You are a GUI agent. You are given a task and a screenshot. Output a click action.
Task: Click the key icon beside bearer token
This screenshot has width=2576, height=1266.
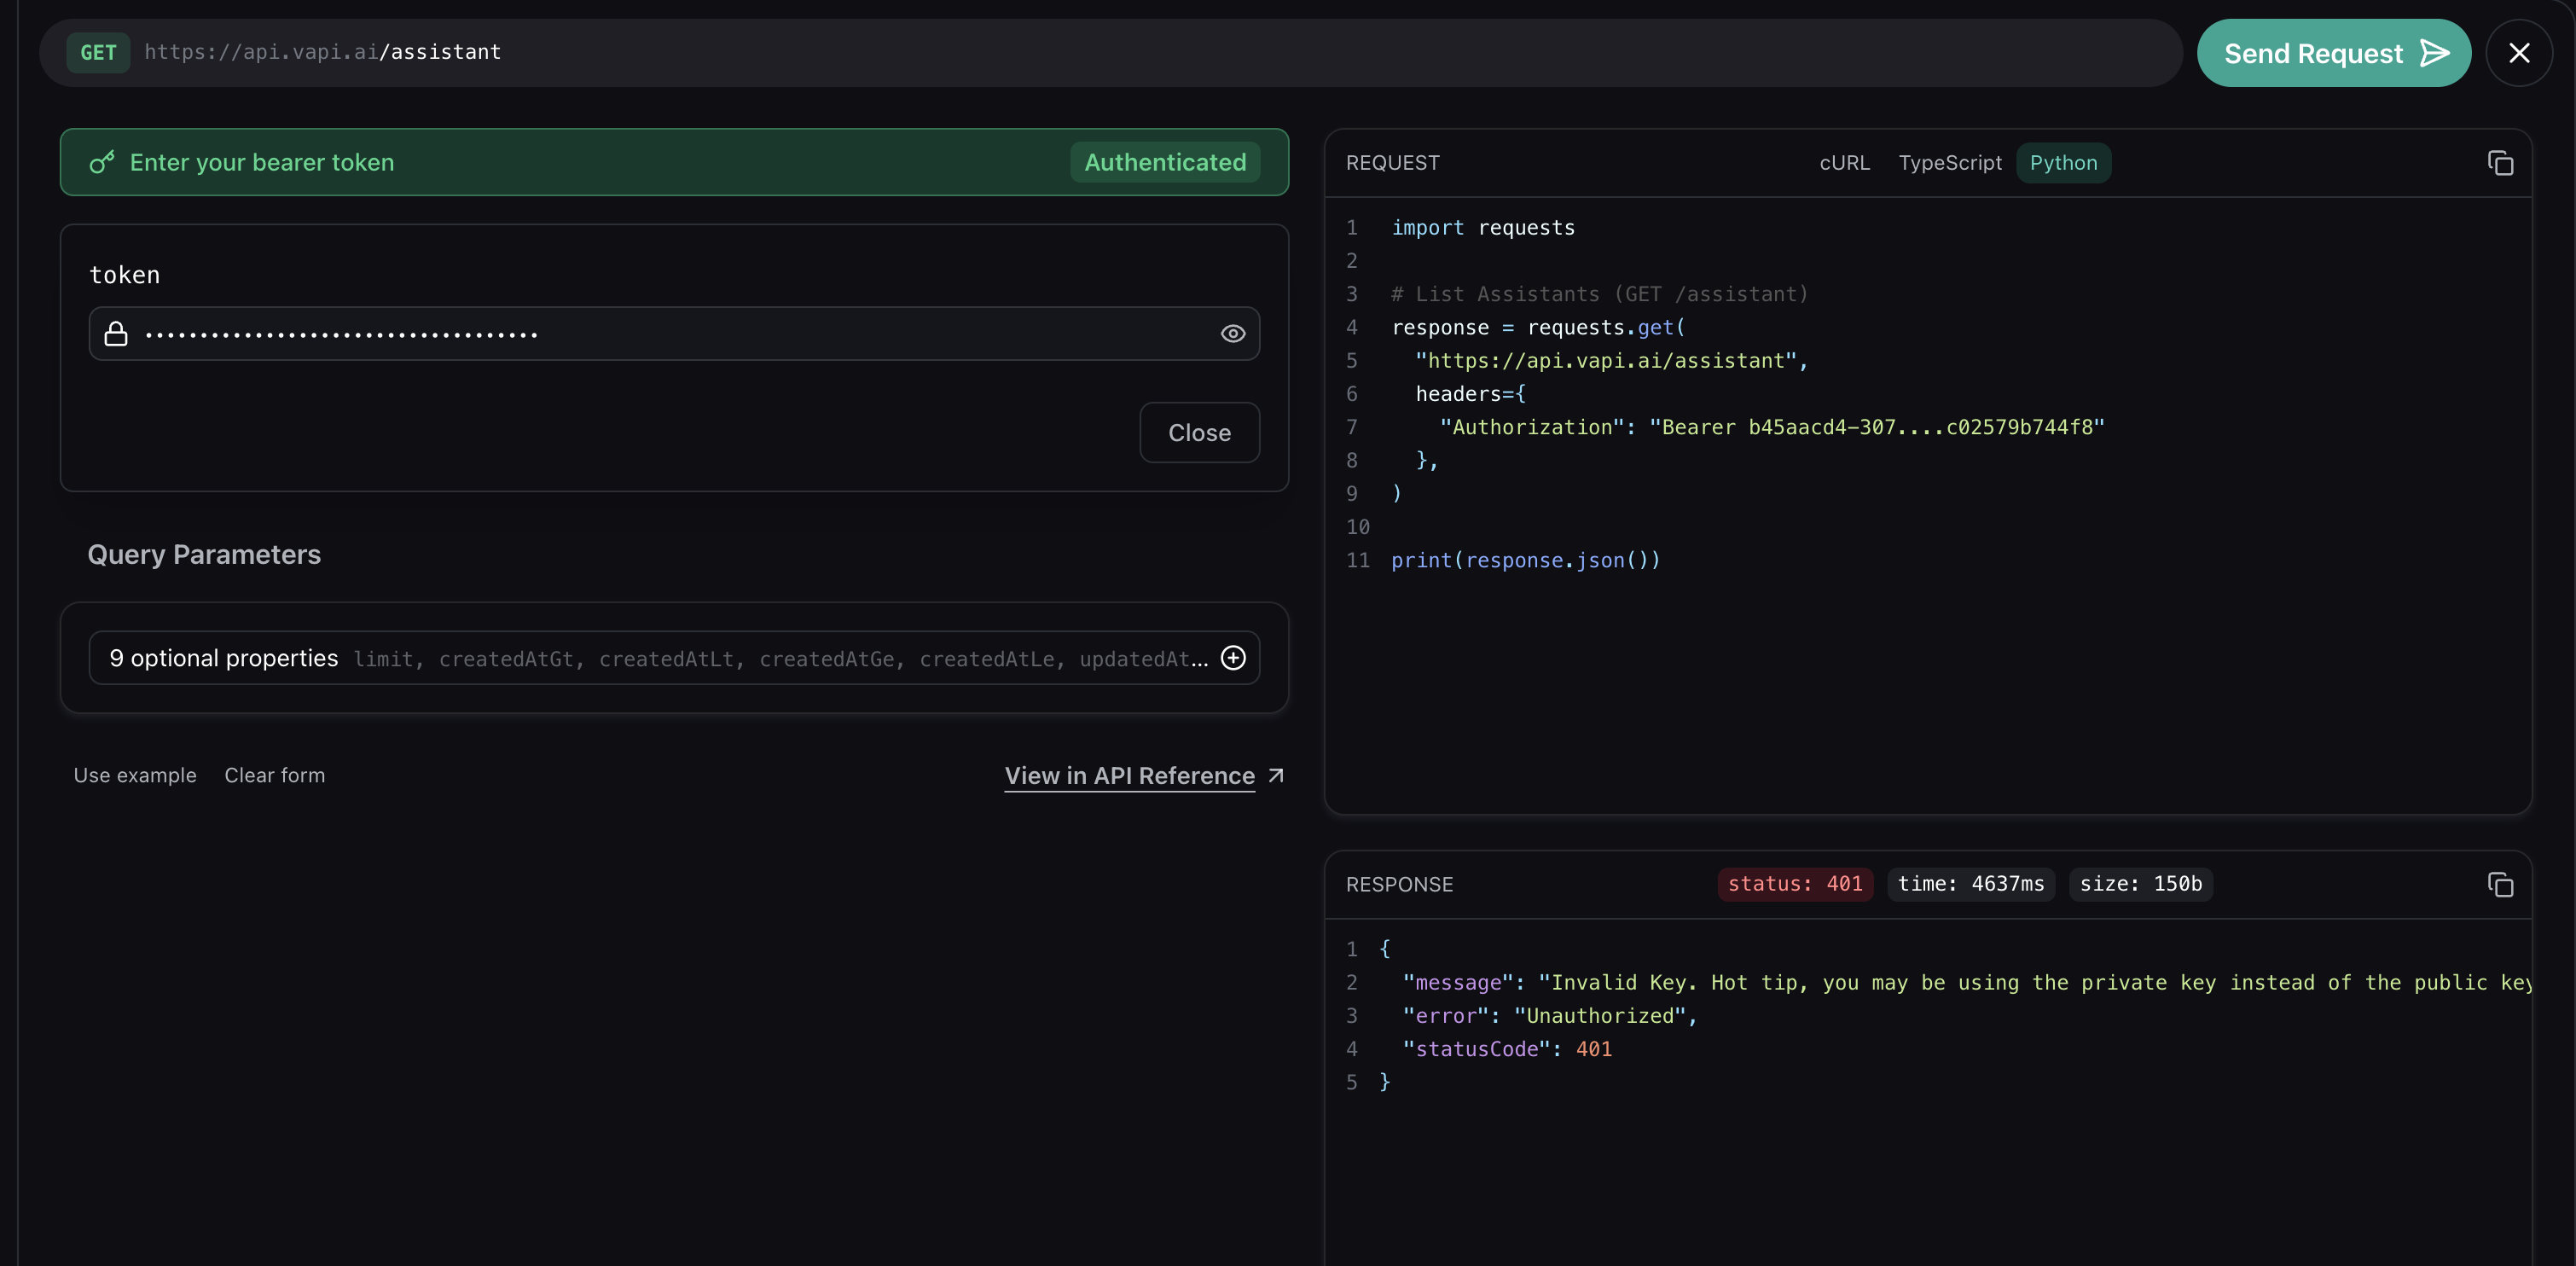[102, 162]
